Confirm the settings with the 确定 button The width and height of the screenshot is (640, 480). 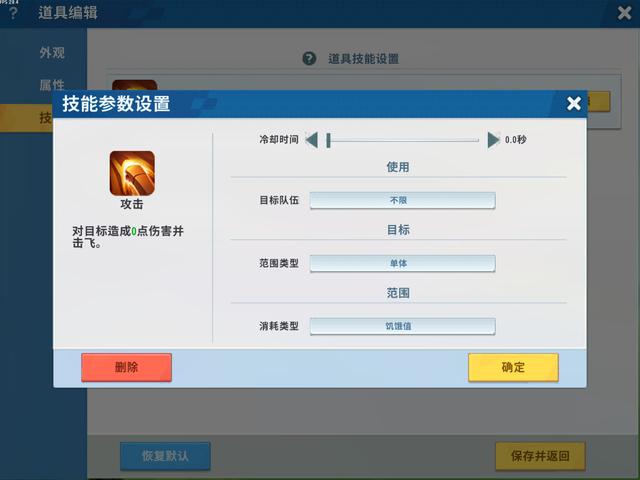tap(513, 367)
